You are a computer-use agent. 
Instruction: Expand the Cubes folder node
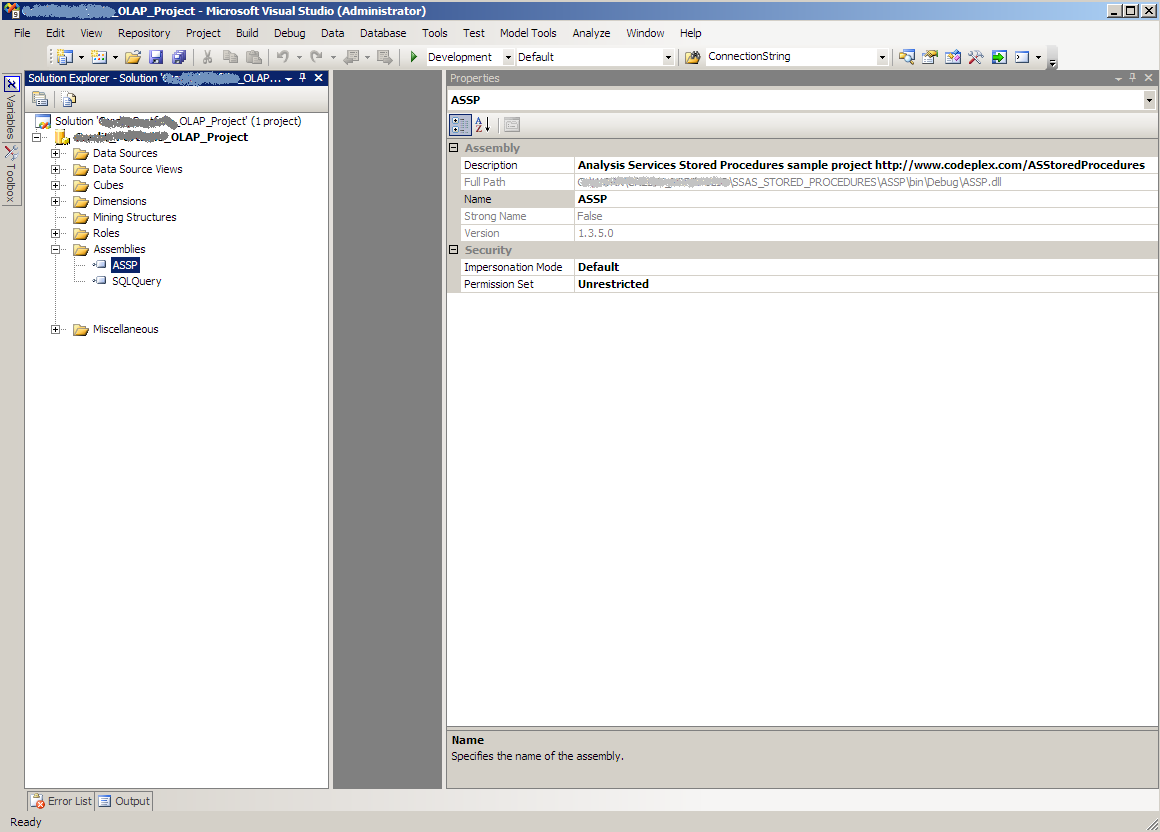tap(55, 186)
